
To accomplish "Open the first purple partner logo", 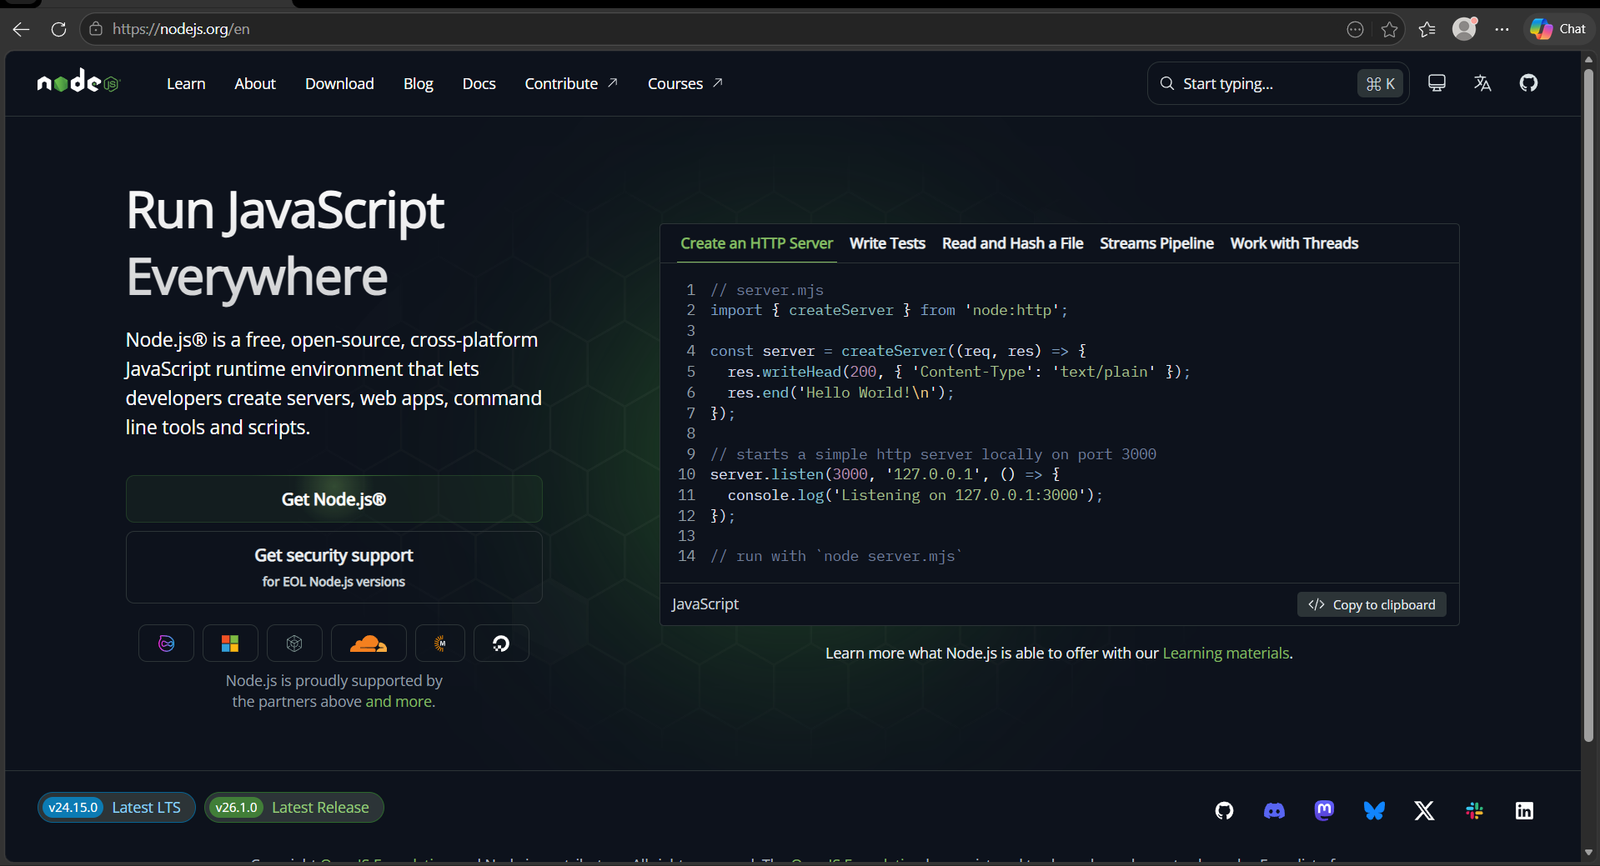I will tap(166, 643).
